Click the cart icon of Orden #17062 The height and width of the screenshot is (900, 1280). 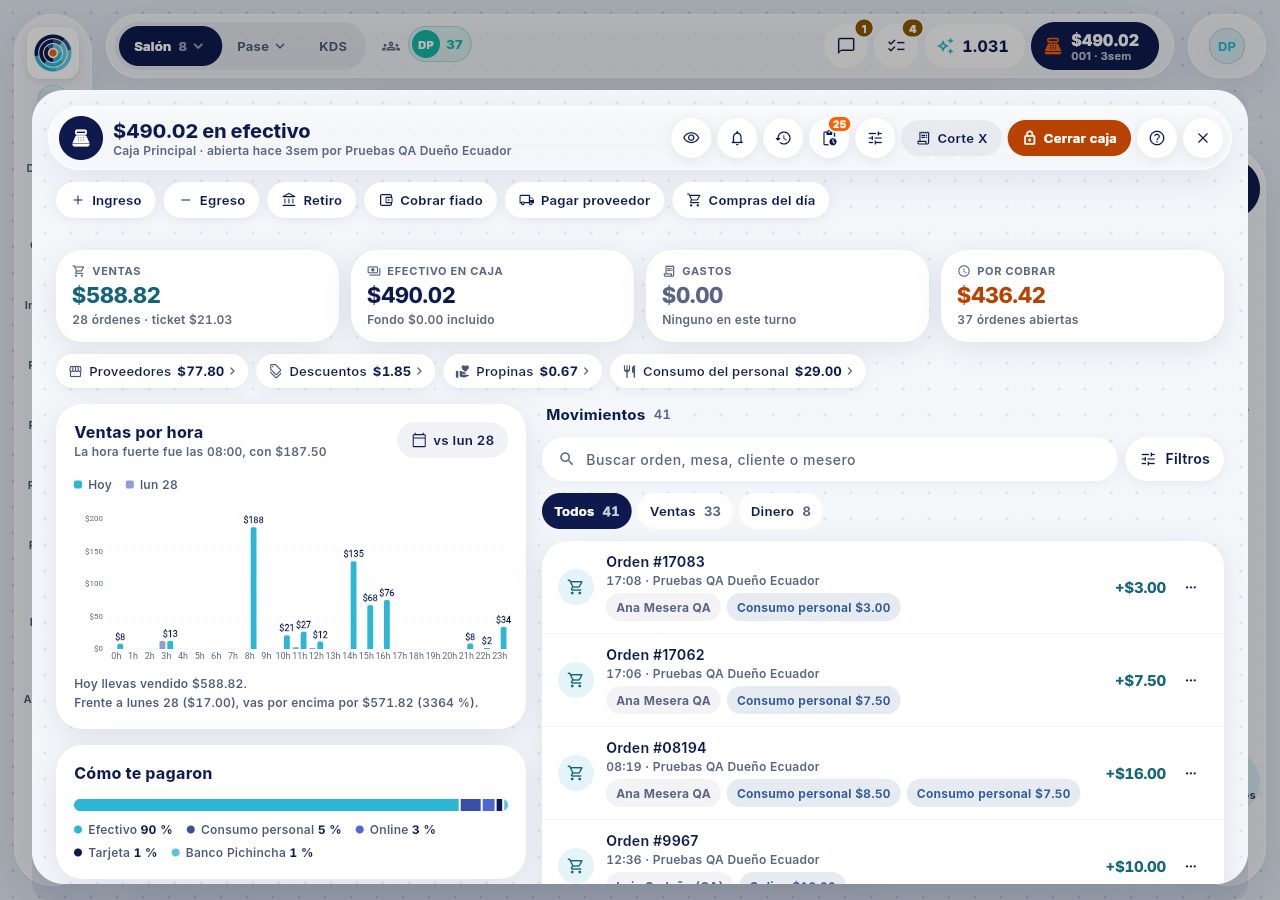pos(576,680)
